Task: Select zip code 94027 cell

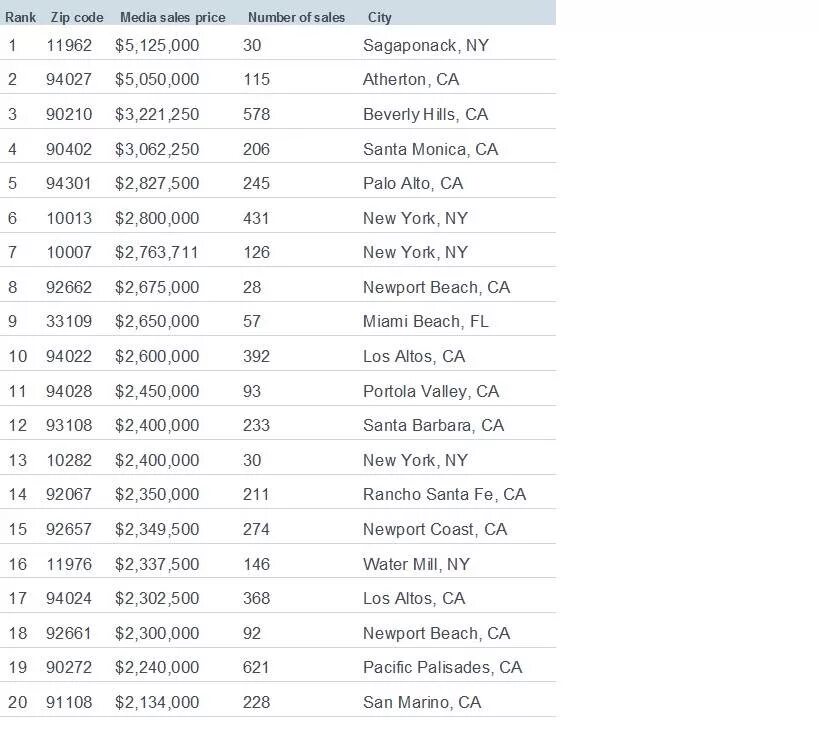Action: pyautogui.click(x=68, y=79)
